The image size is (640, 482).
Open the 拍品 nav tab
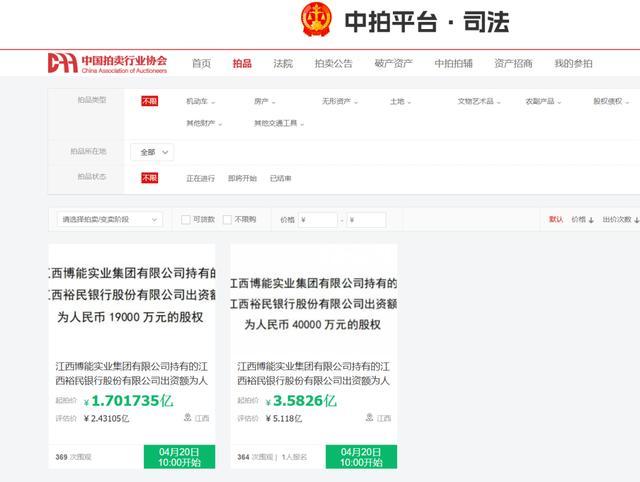pyautogui.click(x=242, y=63)
